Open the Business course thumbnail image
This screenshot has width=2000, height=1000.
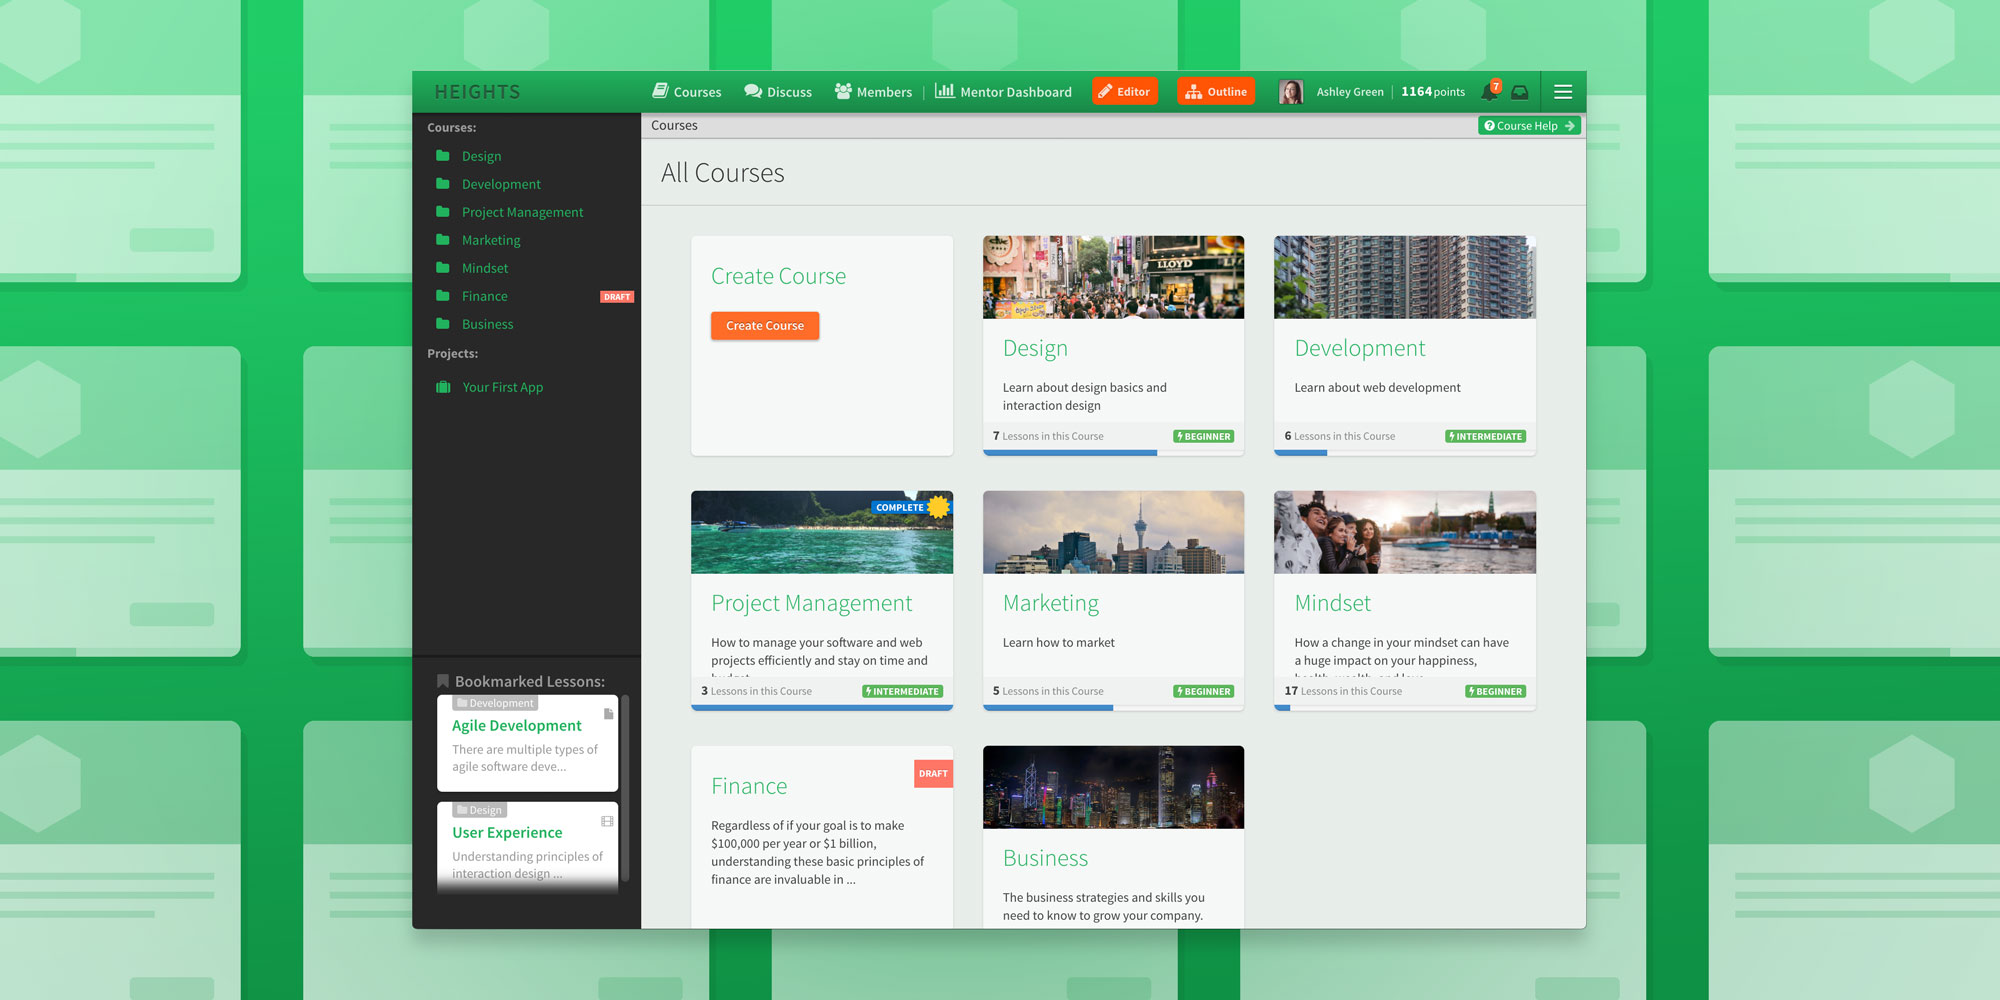(x=1113, y=787)
